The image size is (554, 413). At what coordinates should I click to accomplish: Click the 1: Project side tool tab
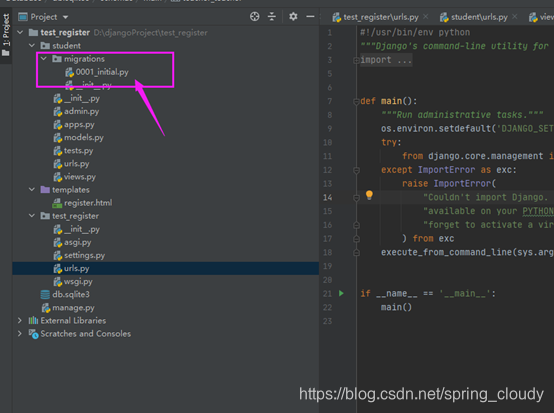(x=6, y=35)
